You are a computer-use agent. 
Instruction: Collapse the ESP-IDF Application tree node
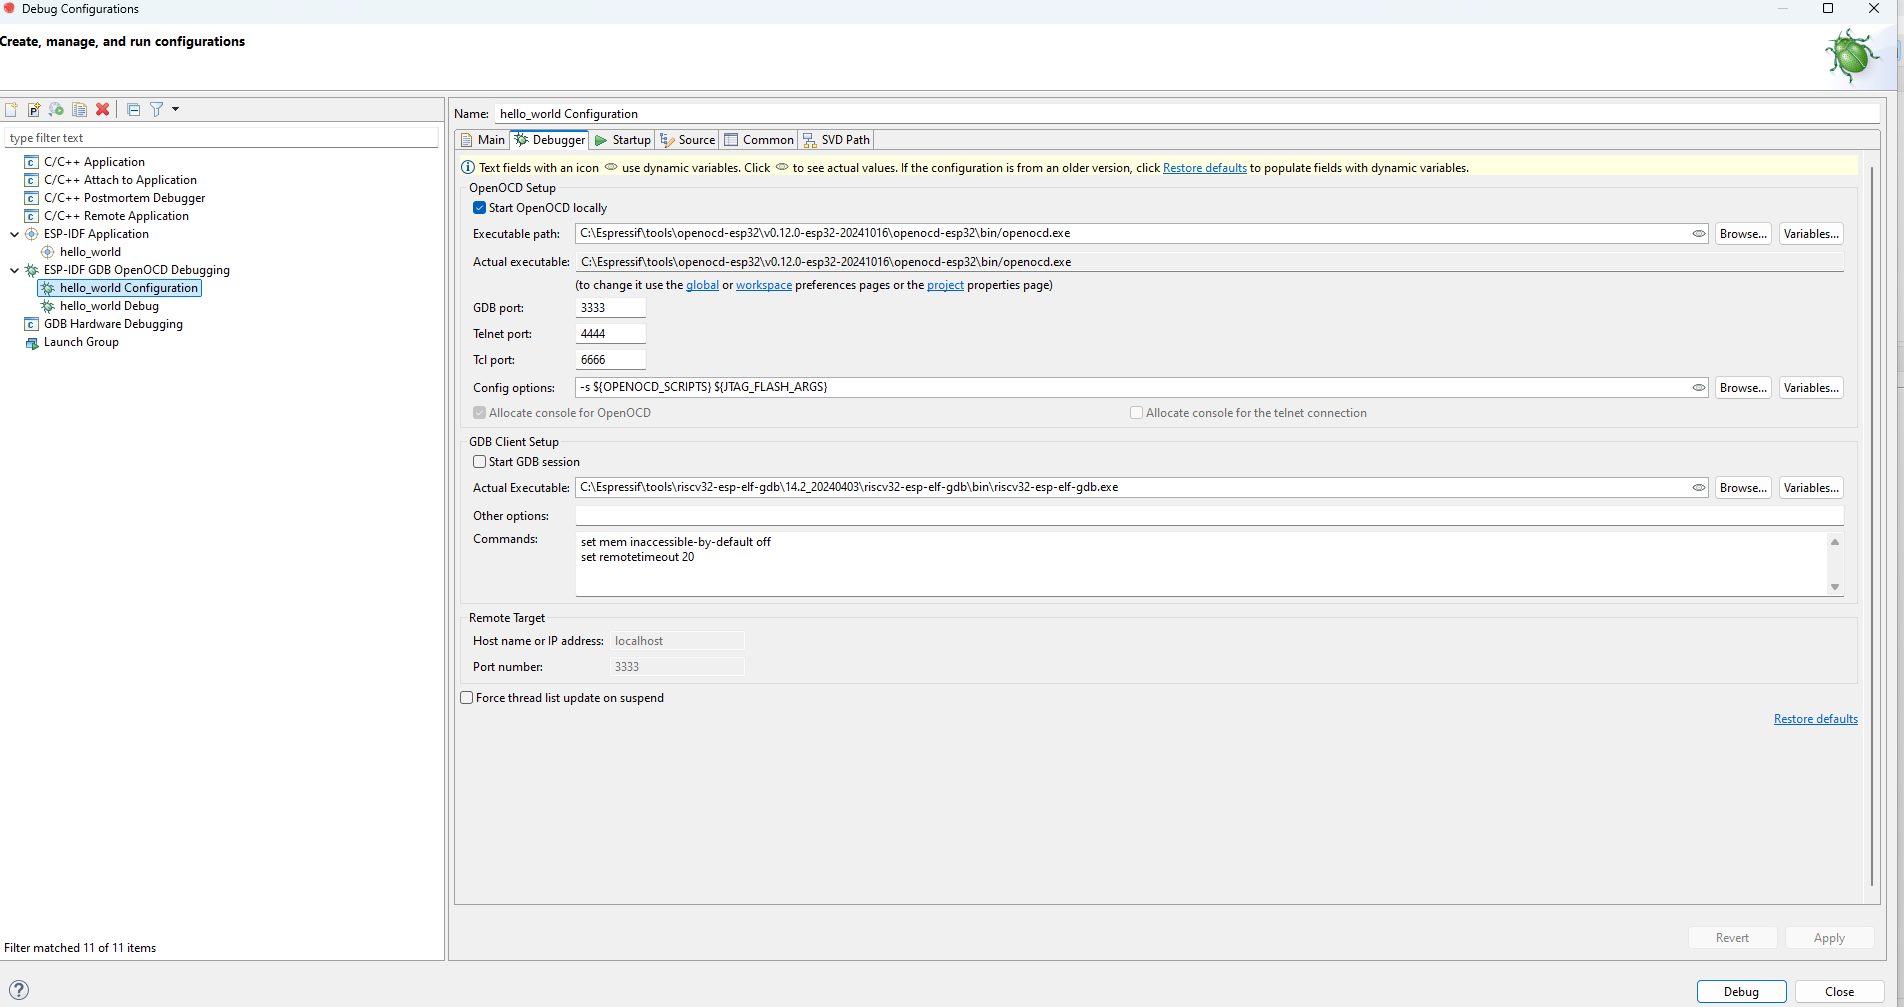tap(14, 234)
